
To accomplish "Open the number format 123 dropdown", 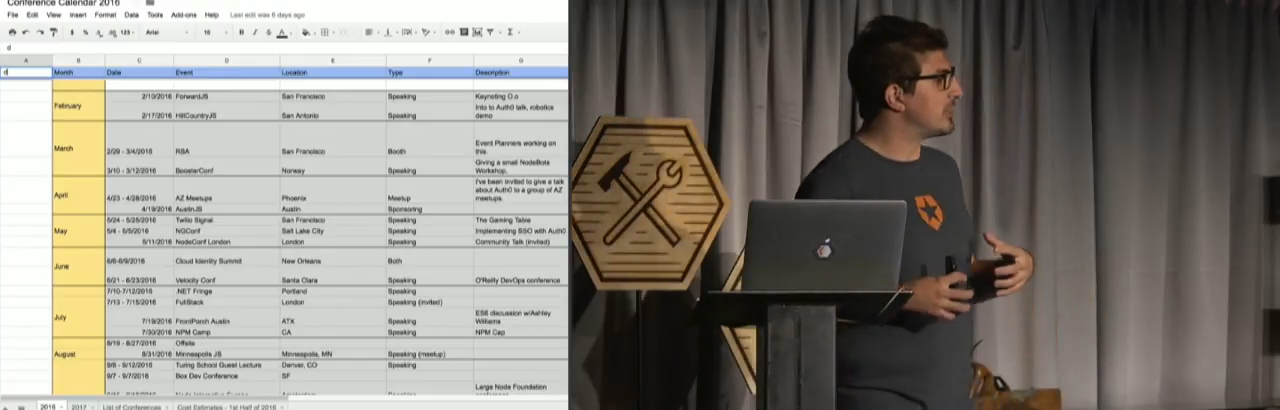I will 127,33.
